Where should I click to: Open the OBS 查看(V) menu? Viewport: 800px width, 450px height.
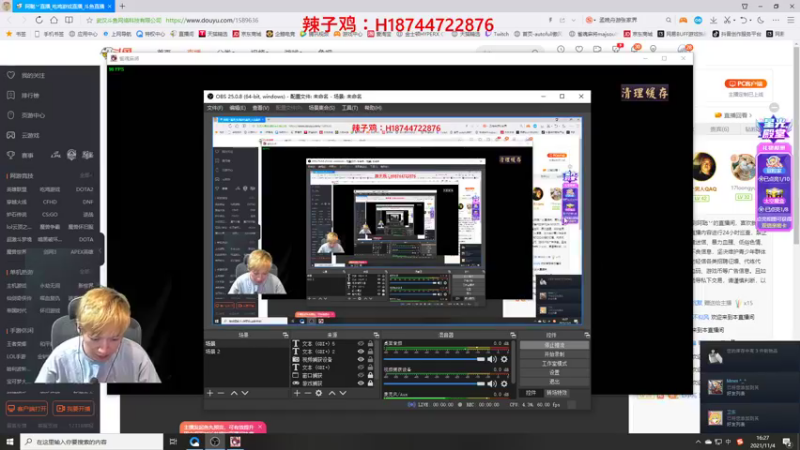(x=260, y=108)
